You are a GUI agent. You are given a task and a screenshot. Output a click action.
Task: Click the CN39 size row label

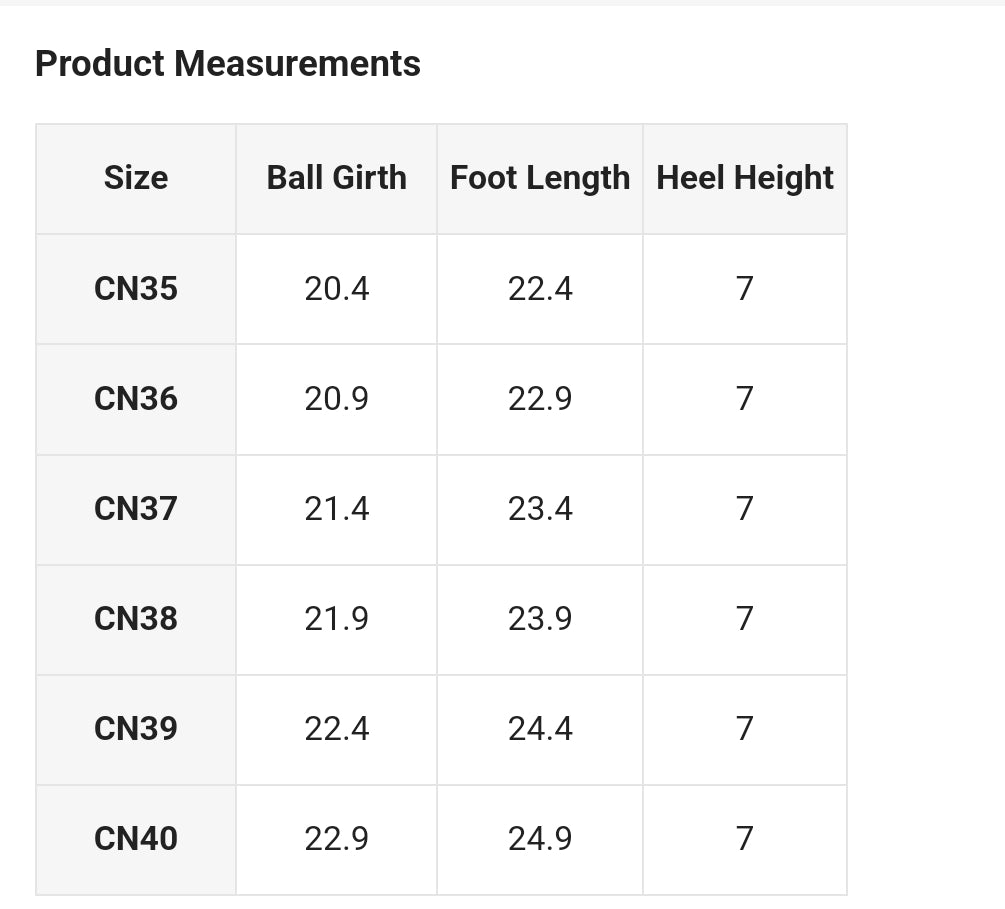[x=136, y=729]
